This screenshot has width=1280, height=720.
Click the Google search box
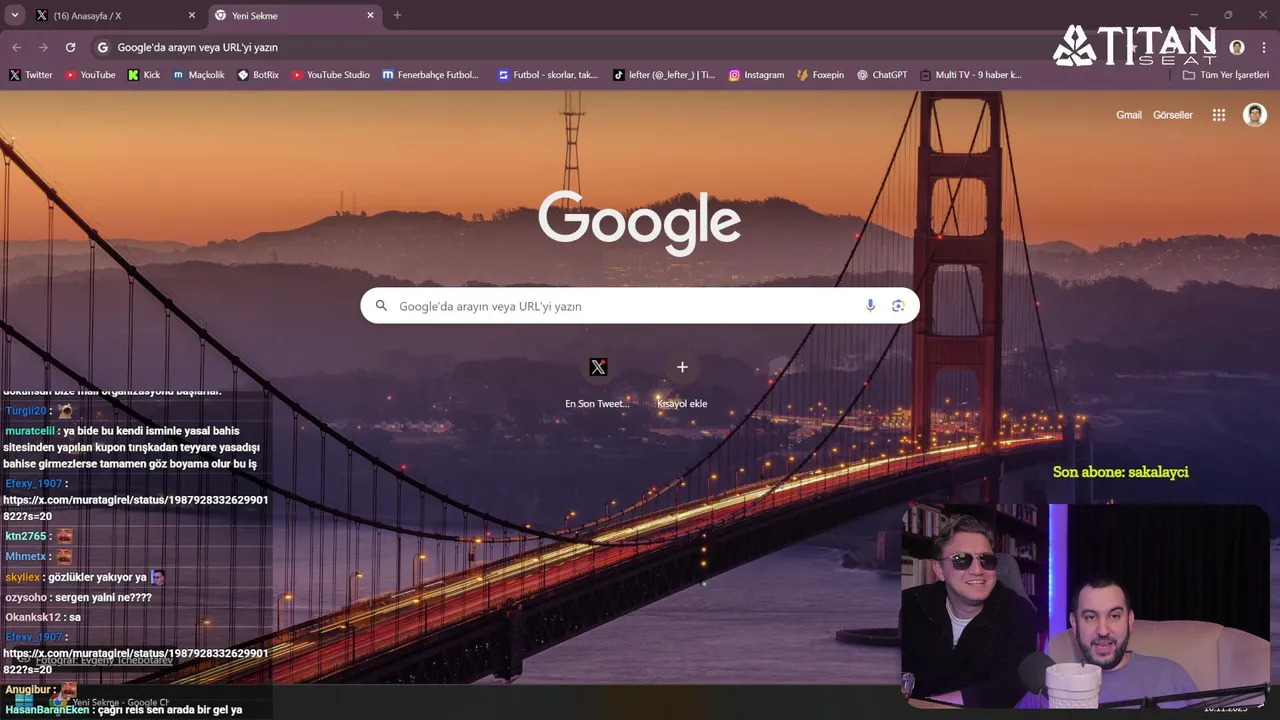tap(640, 306)
